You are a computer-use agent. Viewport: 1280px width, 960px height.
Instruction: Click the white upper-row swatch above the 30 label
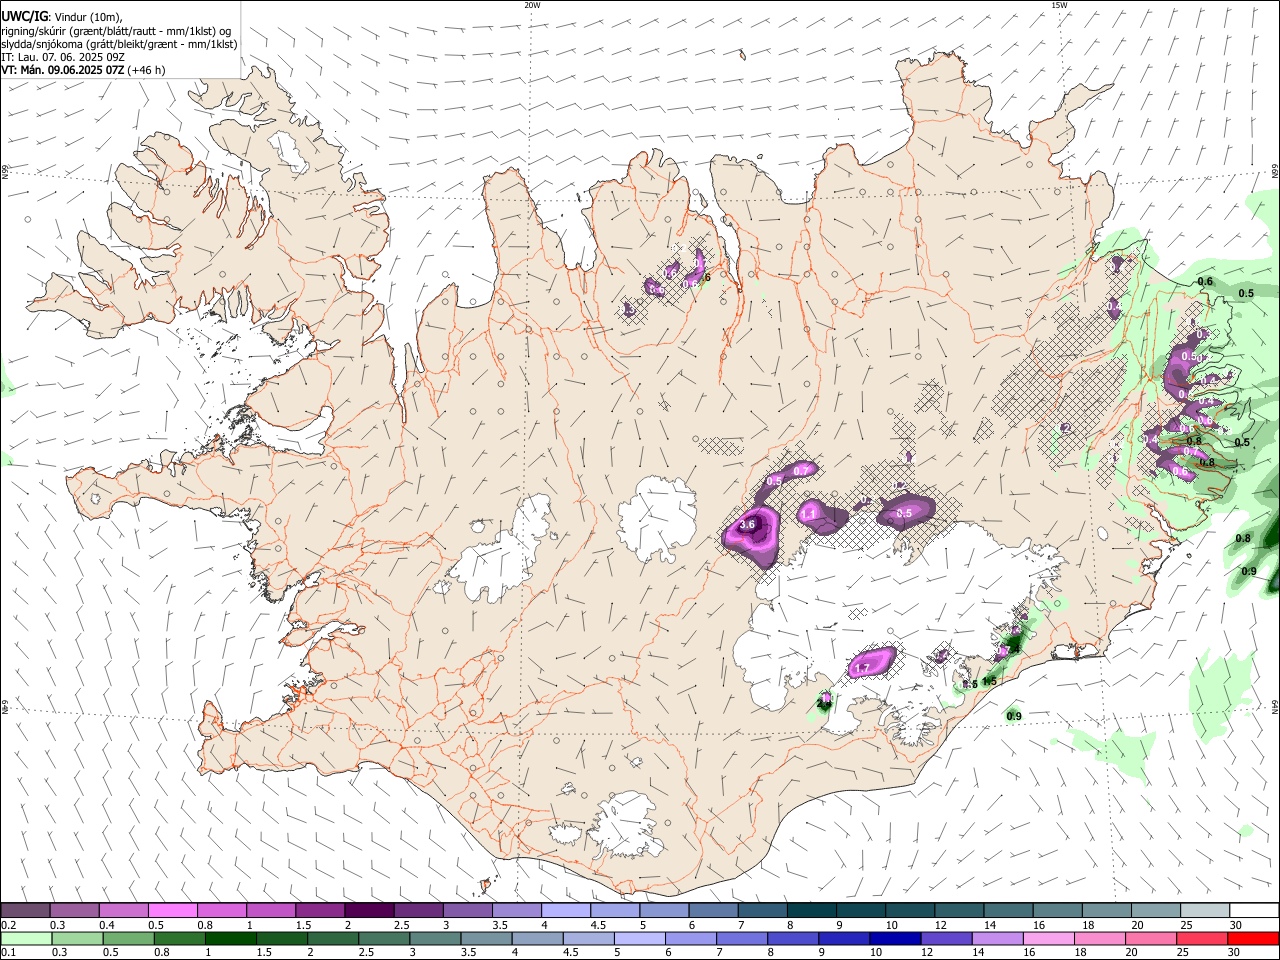(1253, 911)
